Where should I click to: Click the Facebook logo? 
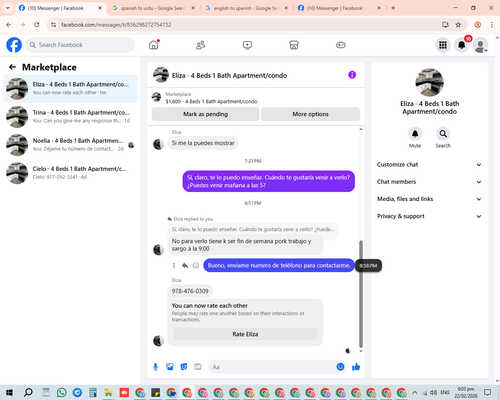pos(14,45)
